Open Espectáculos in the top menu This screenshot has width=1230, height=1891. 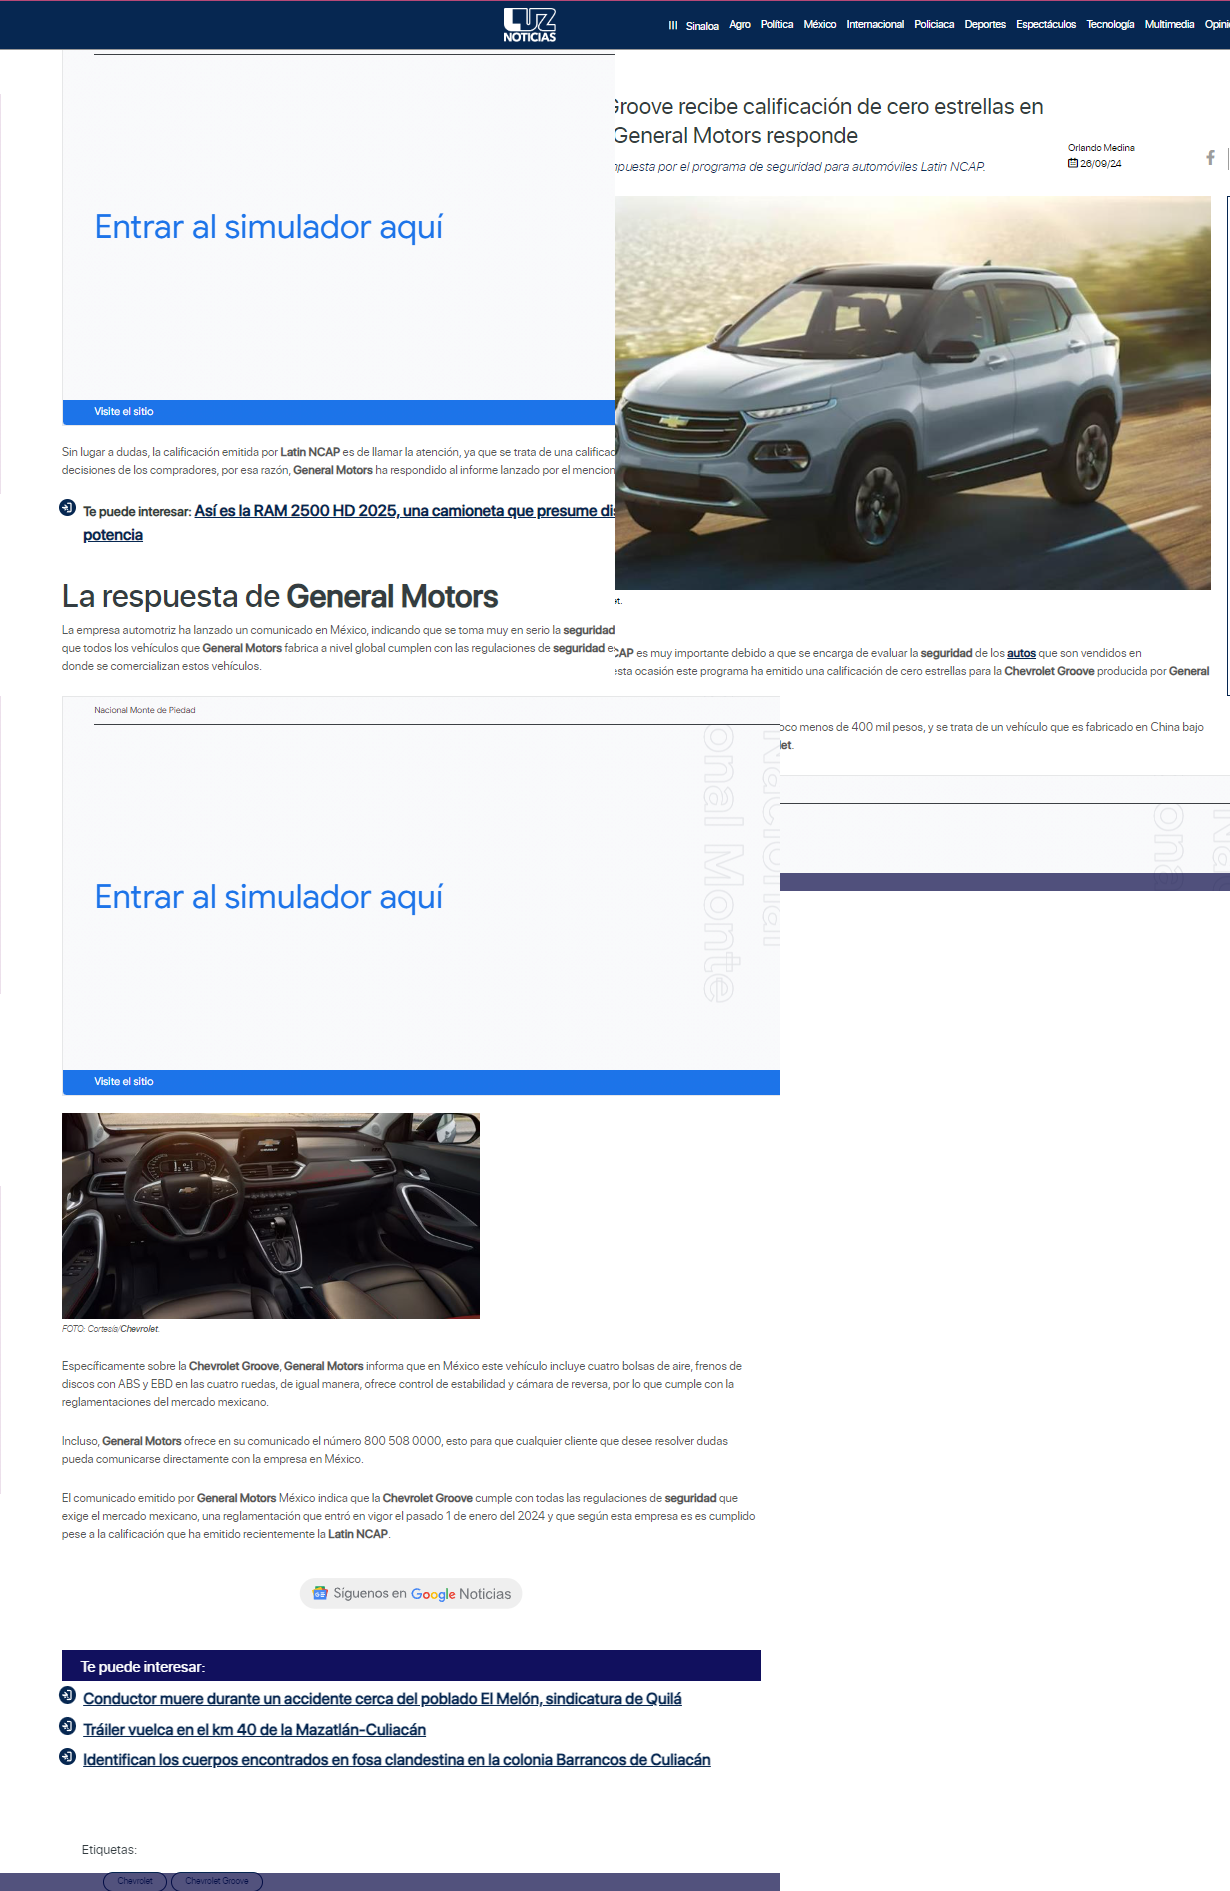coord(1046,25)
